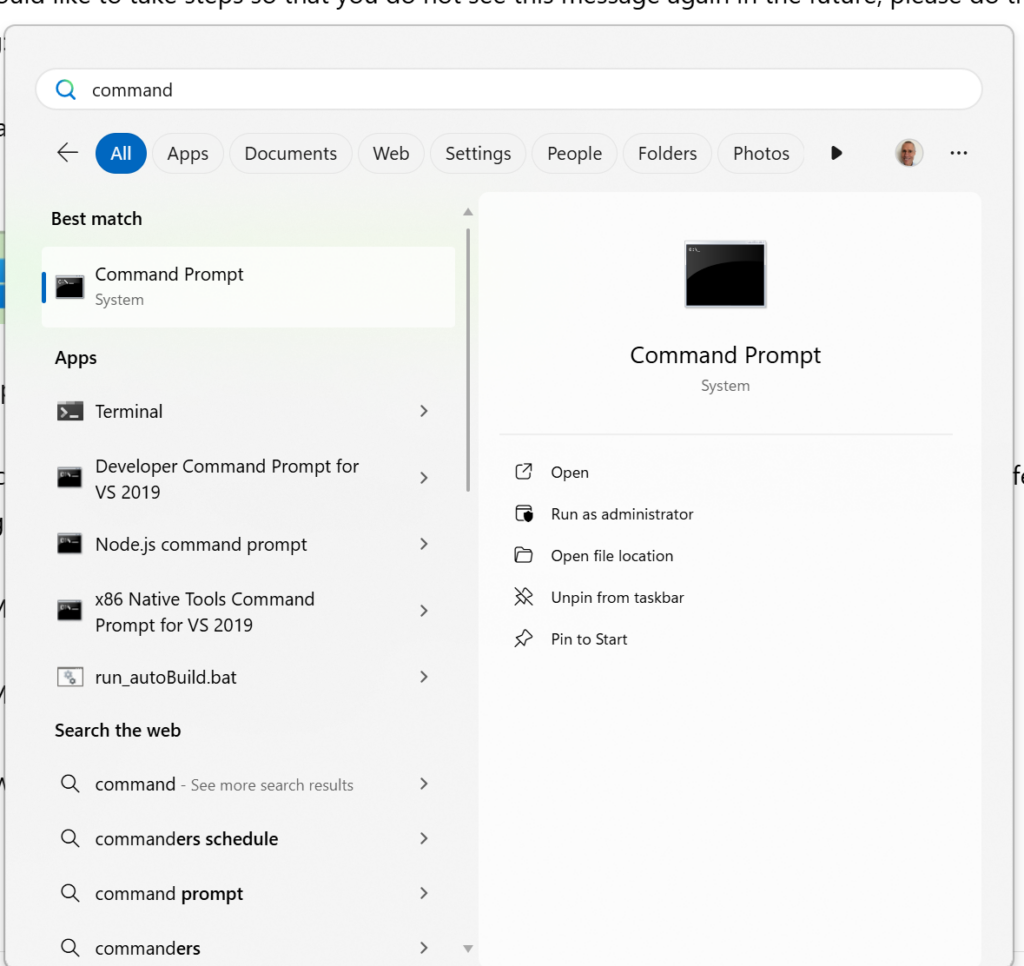Click the Node.js command prompt icon
Image resolution: width=1024 pixels, height=966 pixels.
69,544
